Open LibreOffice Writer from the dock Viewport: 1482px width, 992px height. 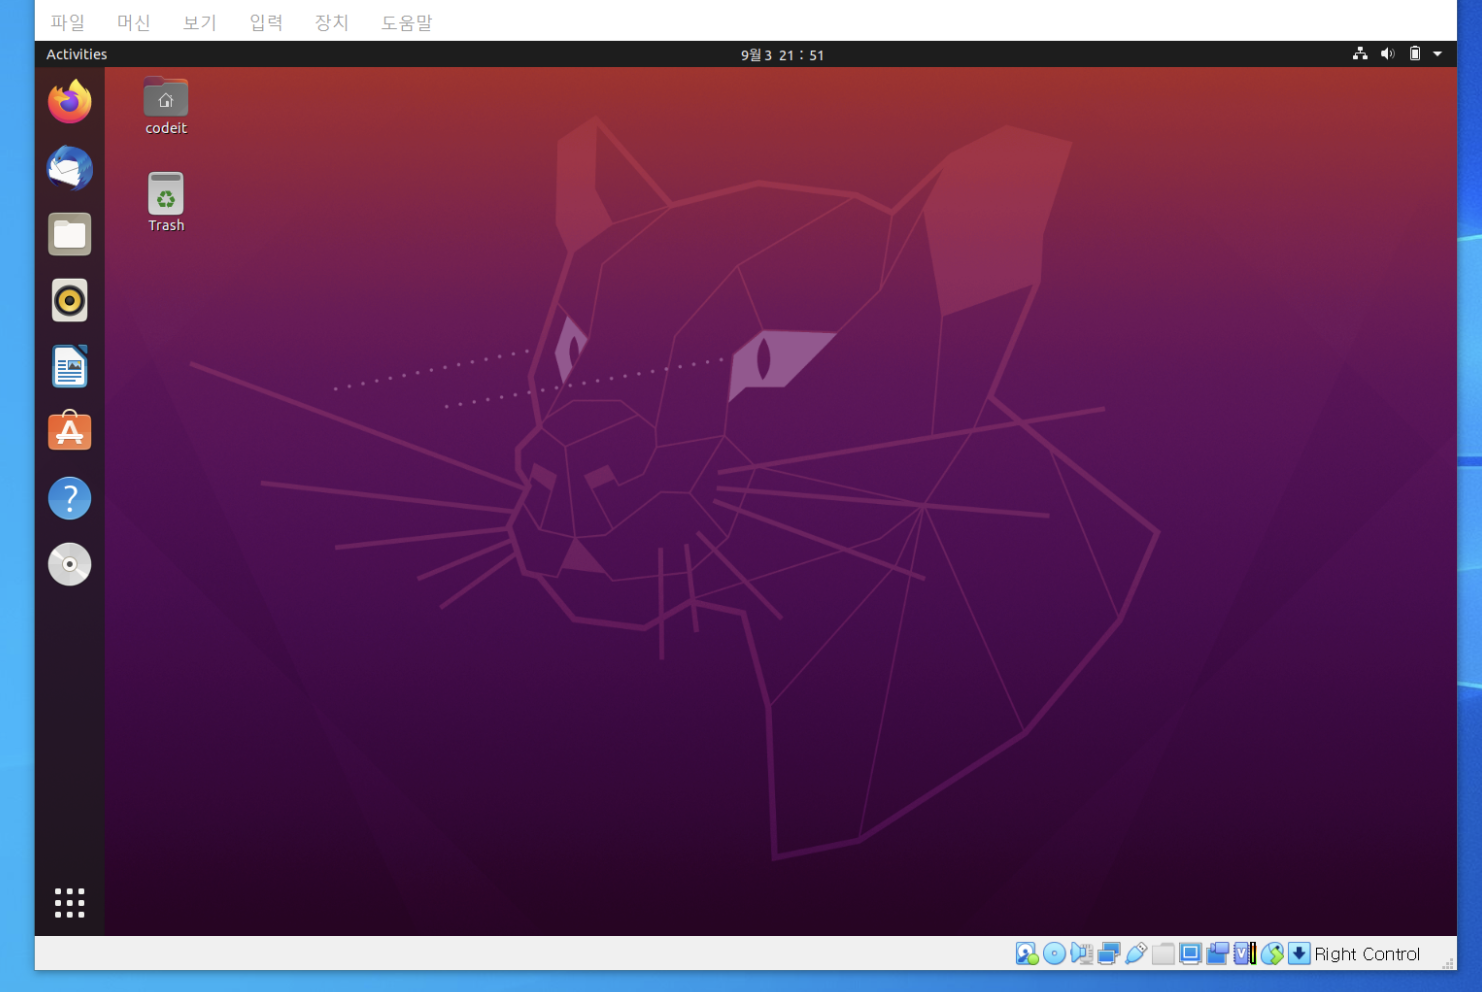69,366
